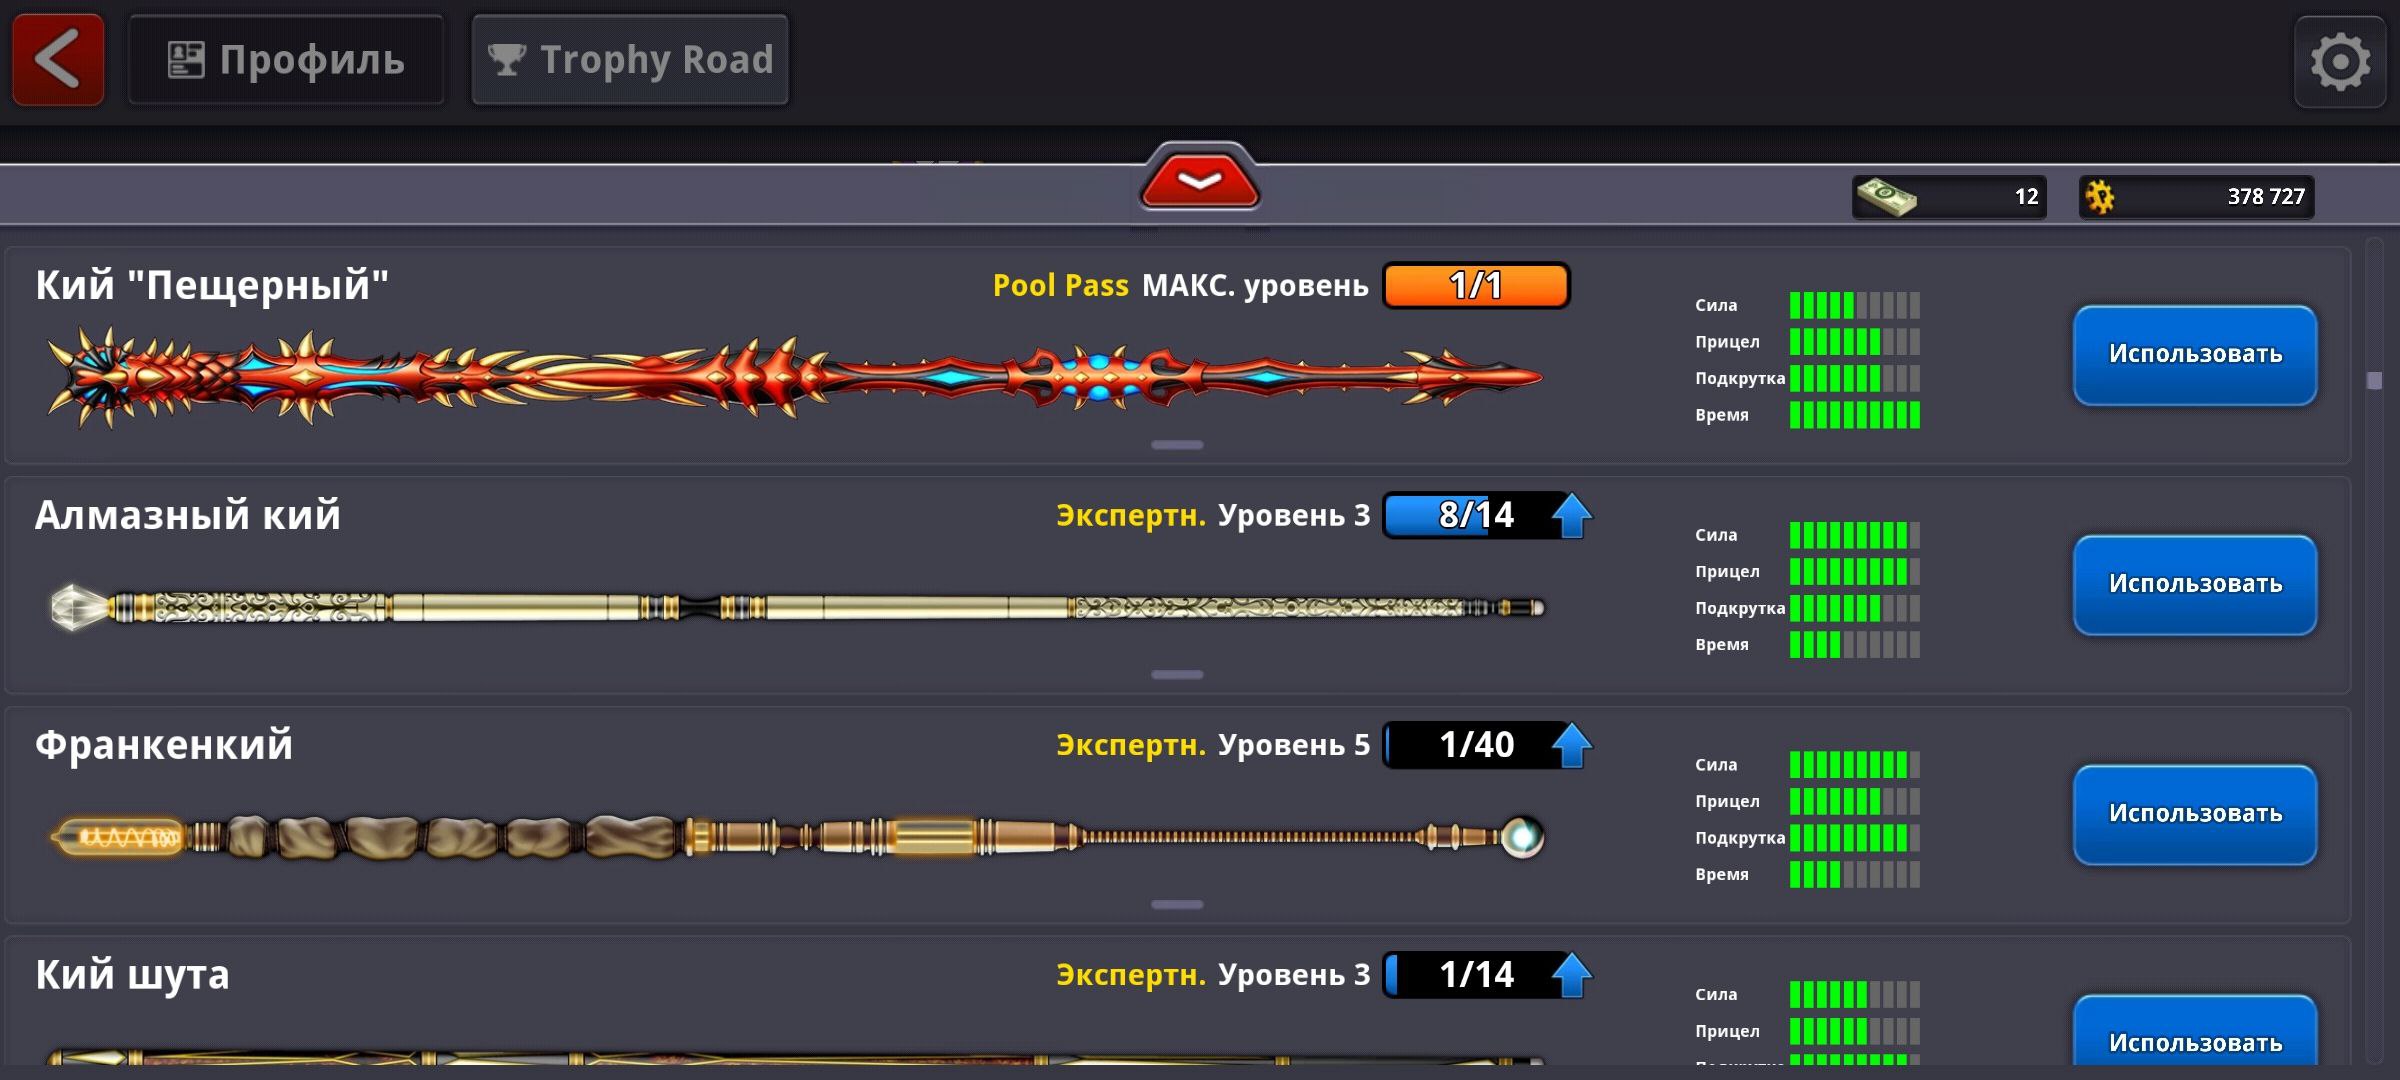Click upgrade arrow for Кий шута
This screenshot has width=2400, height=1080.
pyautogui.click(x=1571, y=975)
